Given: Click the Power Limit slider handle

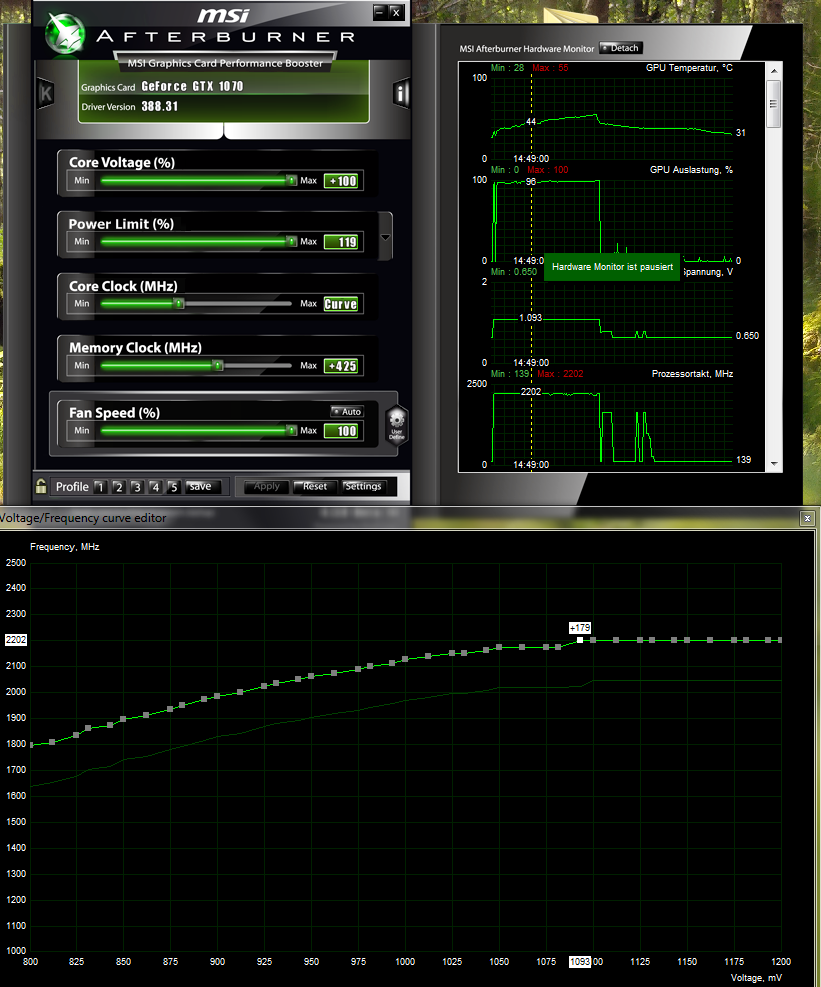Looking at the screenshot, I should 292,242.
